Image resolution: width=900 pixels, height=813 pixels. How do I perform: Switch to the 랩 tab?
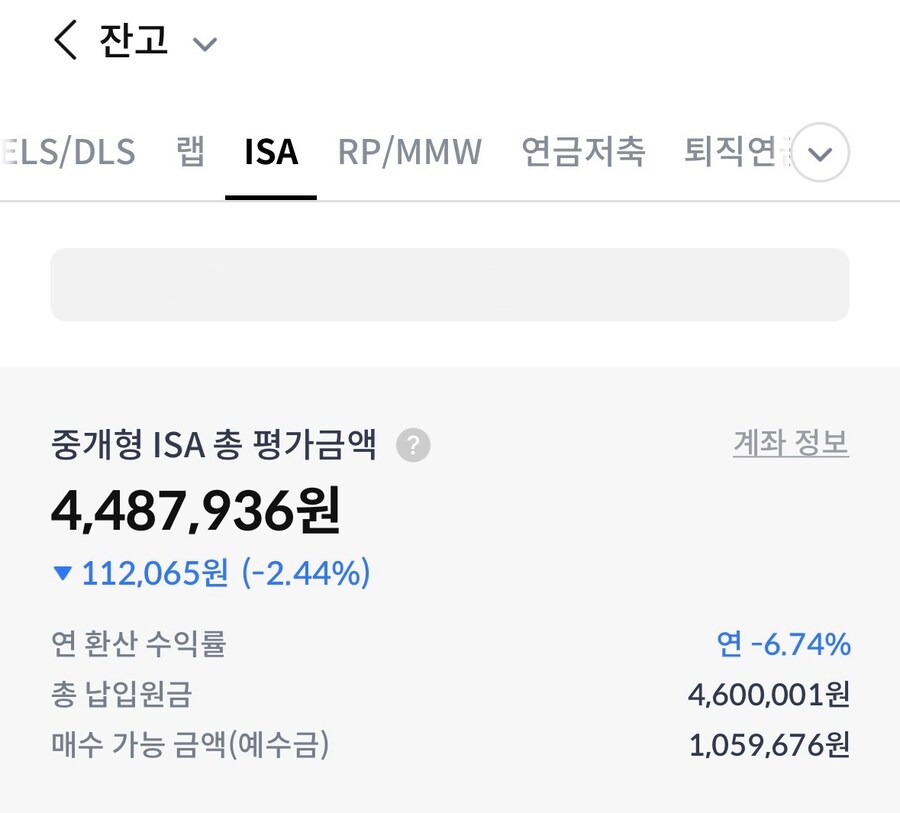(189, 152)
